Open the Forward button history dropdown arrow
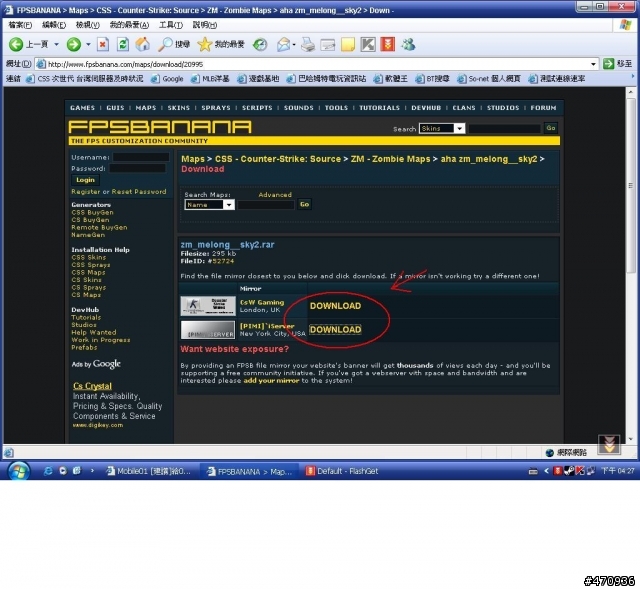This screenshot has width=640, height=589. pyautogui.click(x=88, y=44)
